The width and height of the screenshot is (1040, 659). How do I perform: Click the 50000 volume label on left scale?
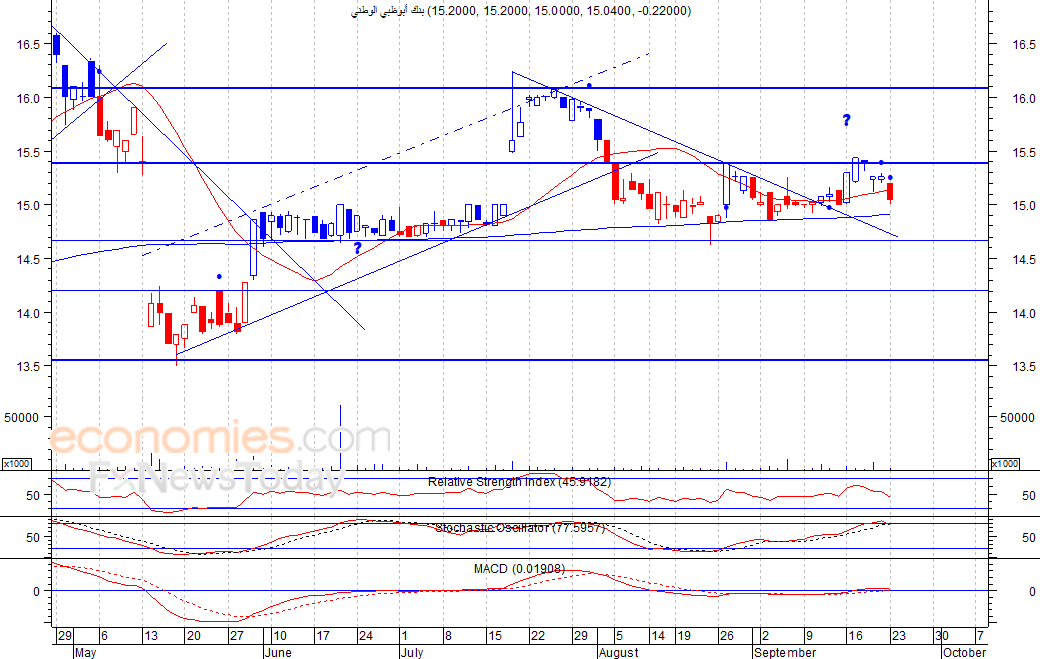click(22, 417)
